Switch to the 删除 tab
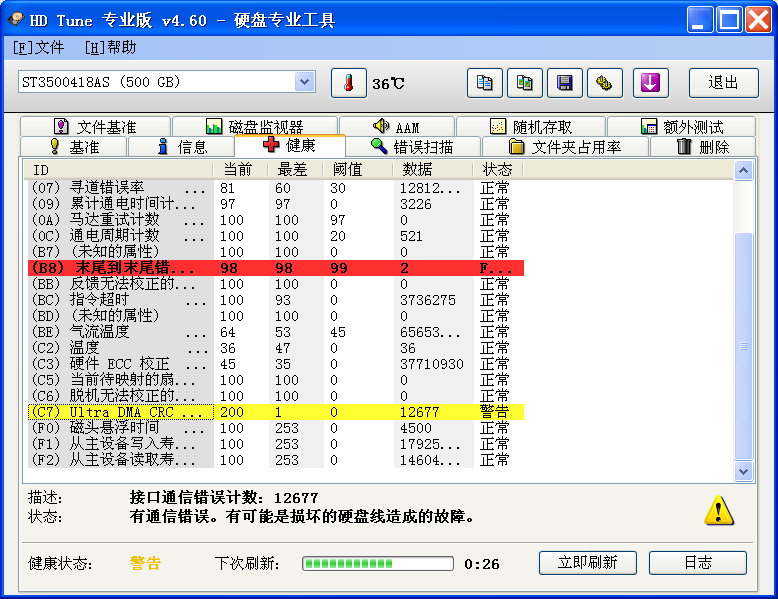Screen dimensions: 778x599 click(703, 147)
